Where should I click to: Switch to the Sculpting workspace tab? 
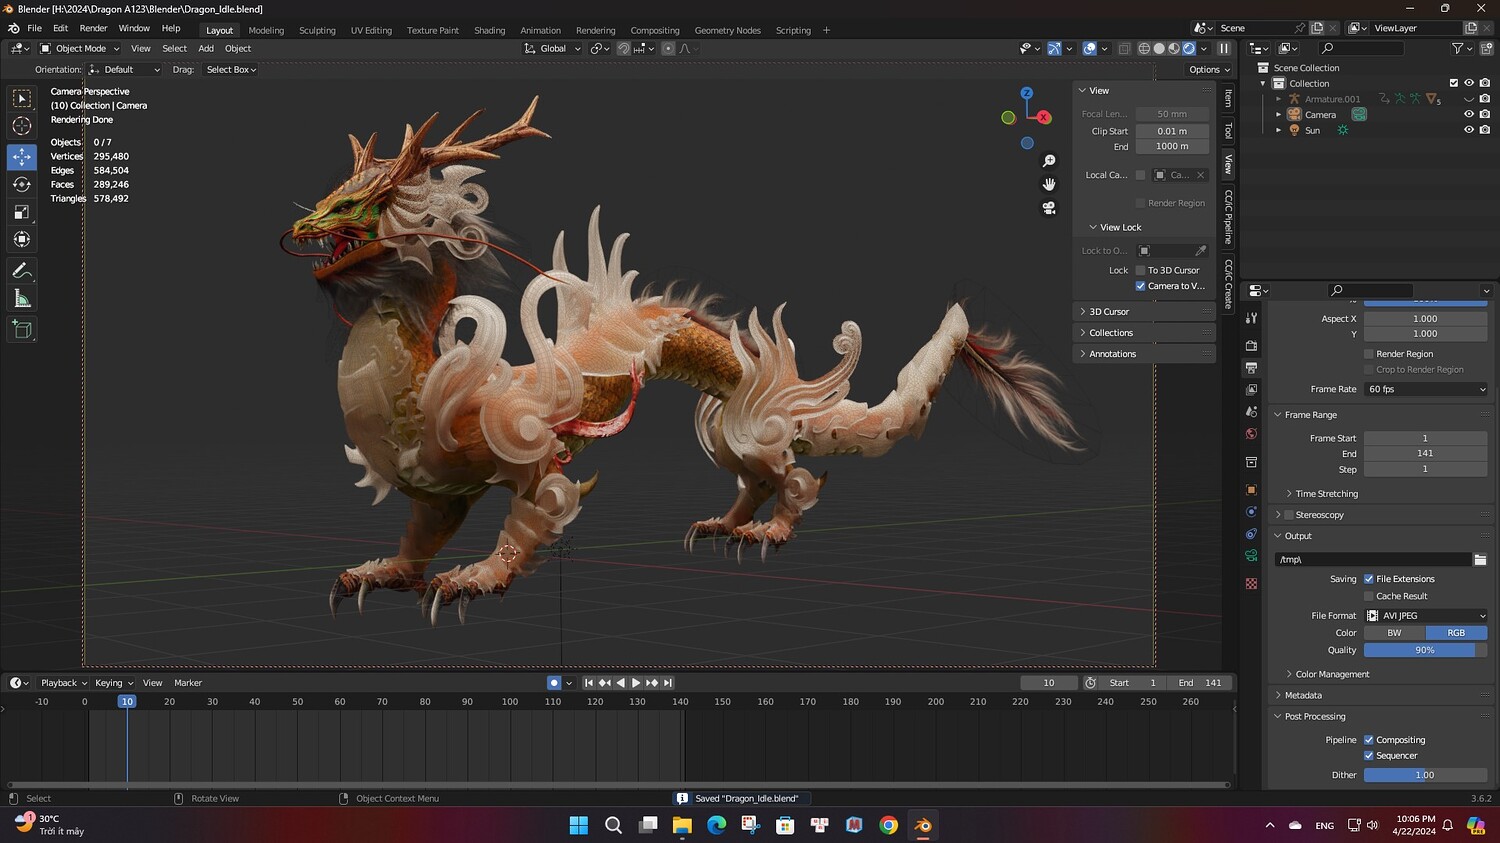(317, 30)
